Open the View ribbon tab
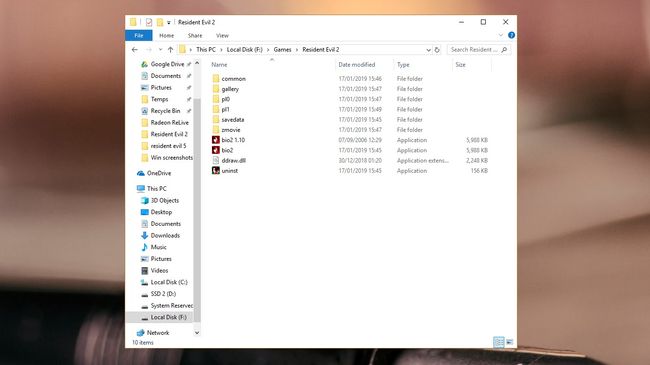 pyautogui.click(x=222, y=36)
